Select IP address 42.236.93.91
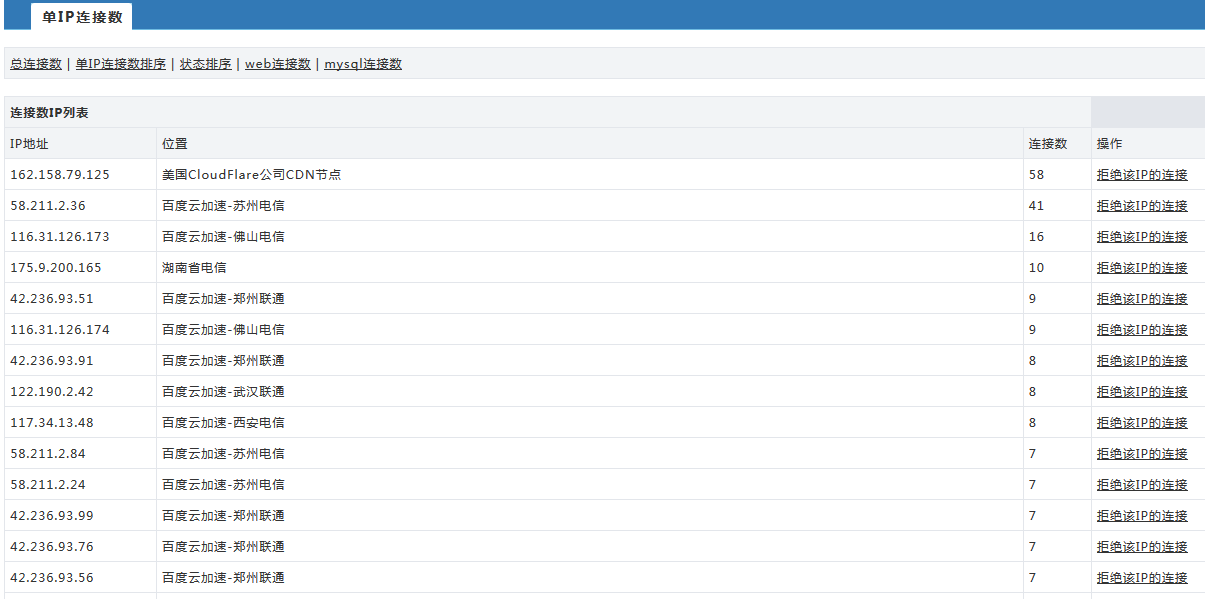 [x=52, y=361]
